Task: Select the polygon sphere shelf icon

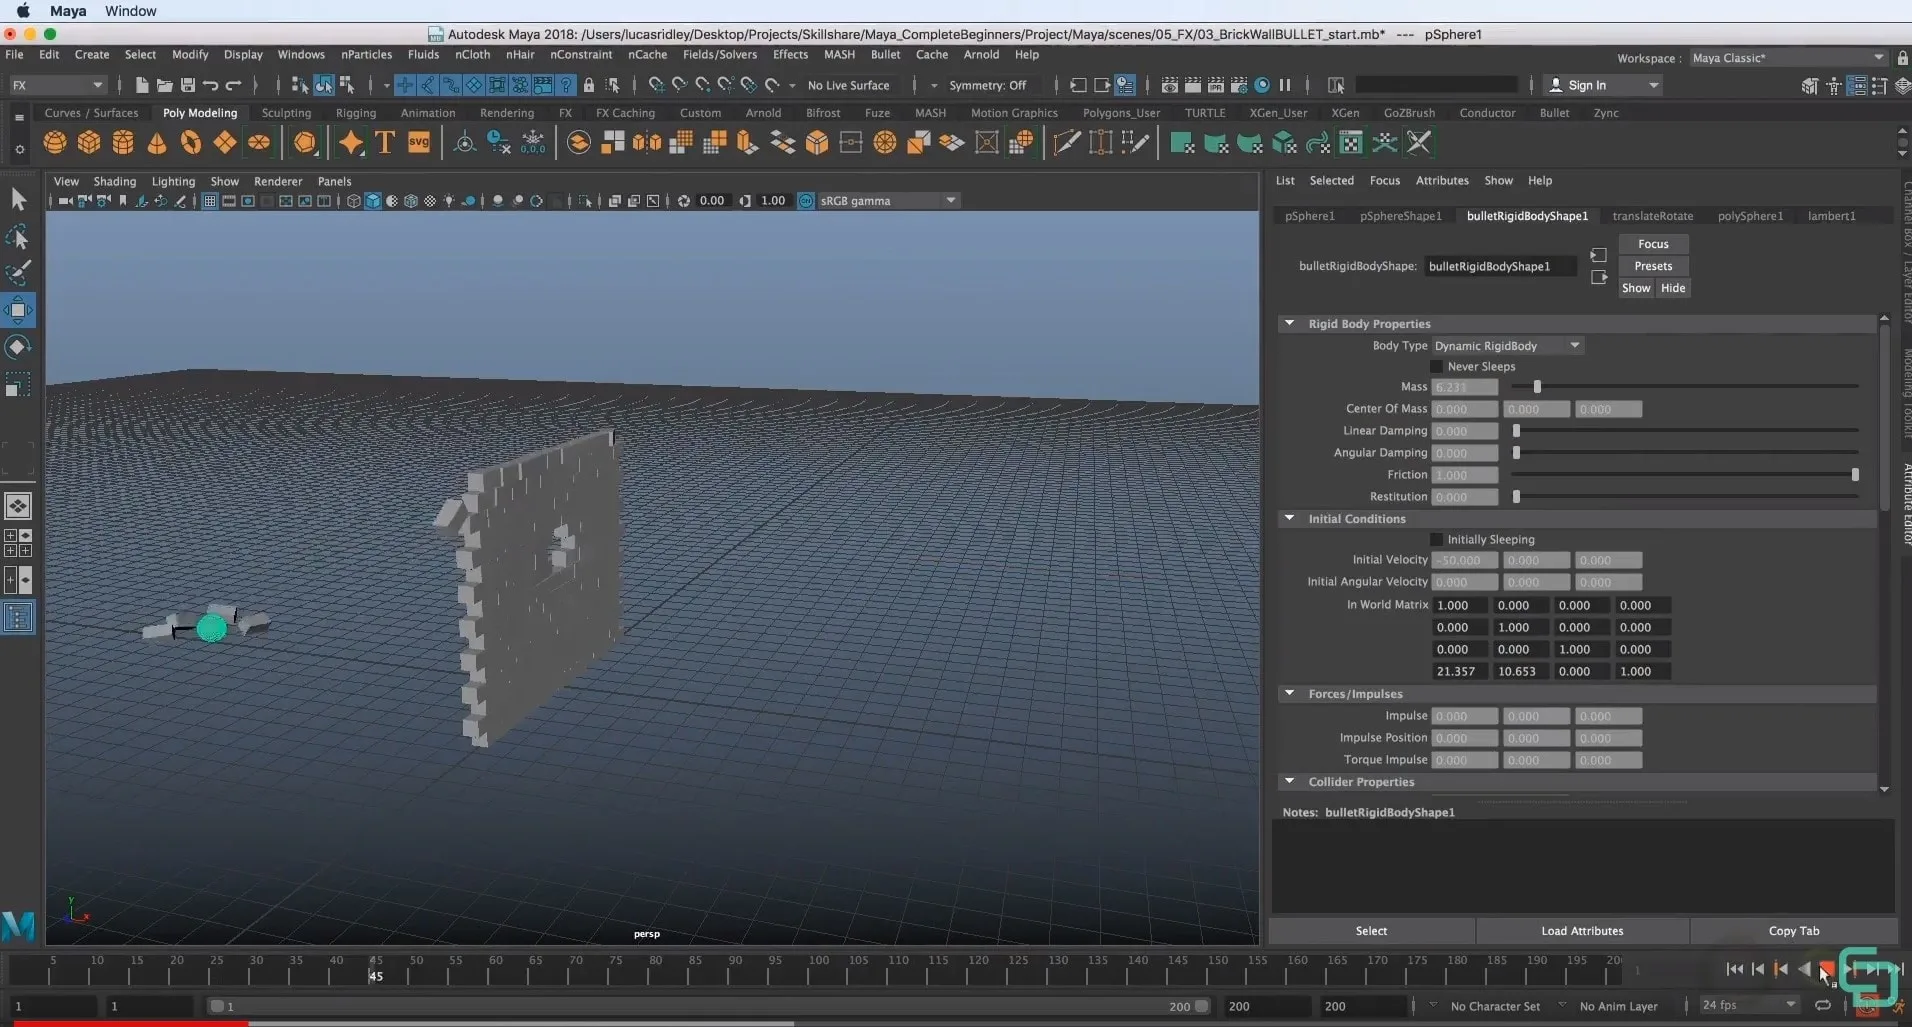Action: pos(55,143)
